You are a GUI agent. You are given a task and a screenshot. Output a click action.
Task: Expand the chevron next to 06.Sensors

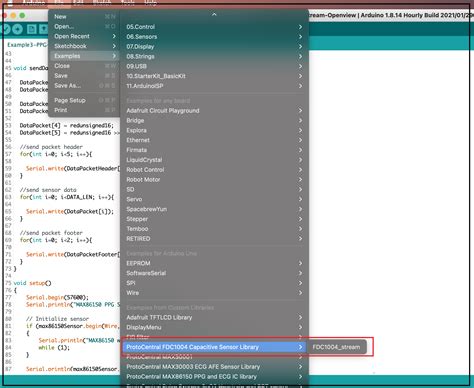tap(300, 37)
